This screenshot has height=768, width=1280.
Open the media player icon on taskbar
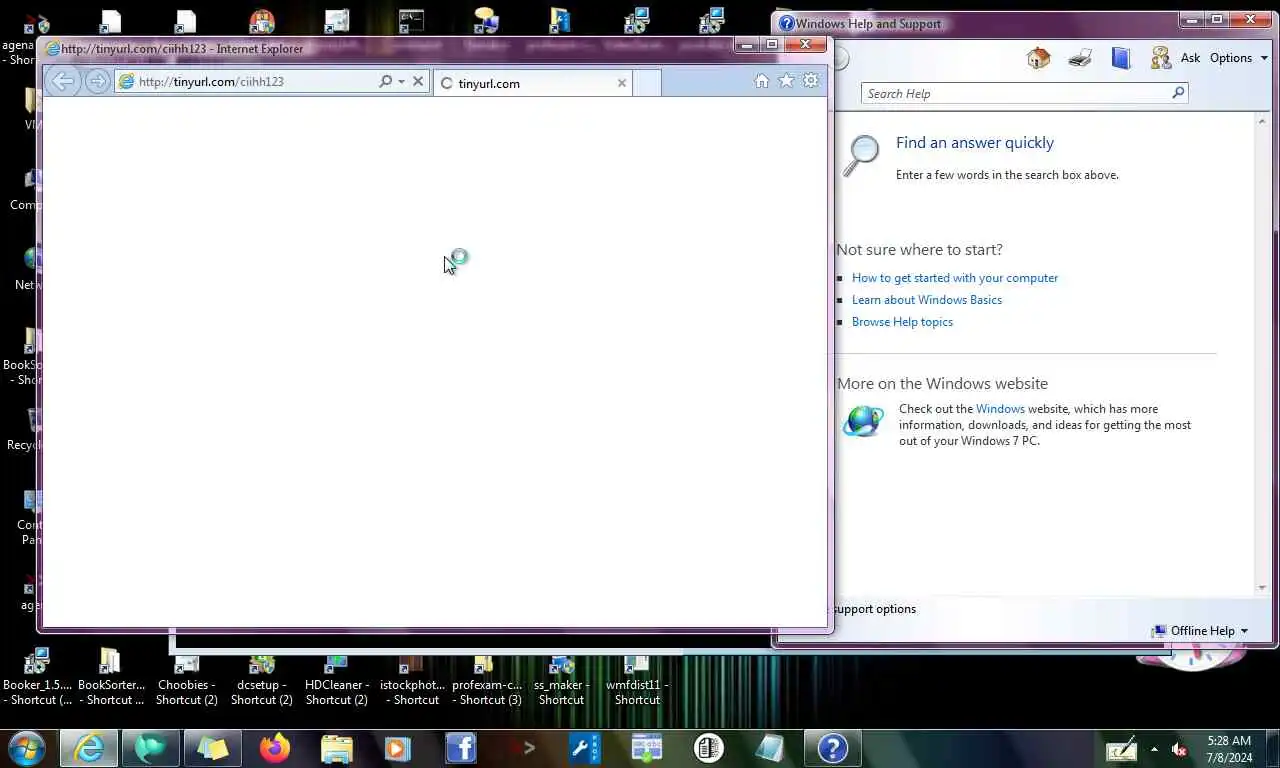[398, 748]
